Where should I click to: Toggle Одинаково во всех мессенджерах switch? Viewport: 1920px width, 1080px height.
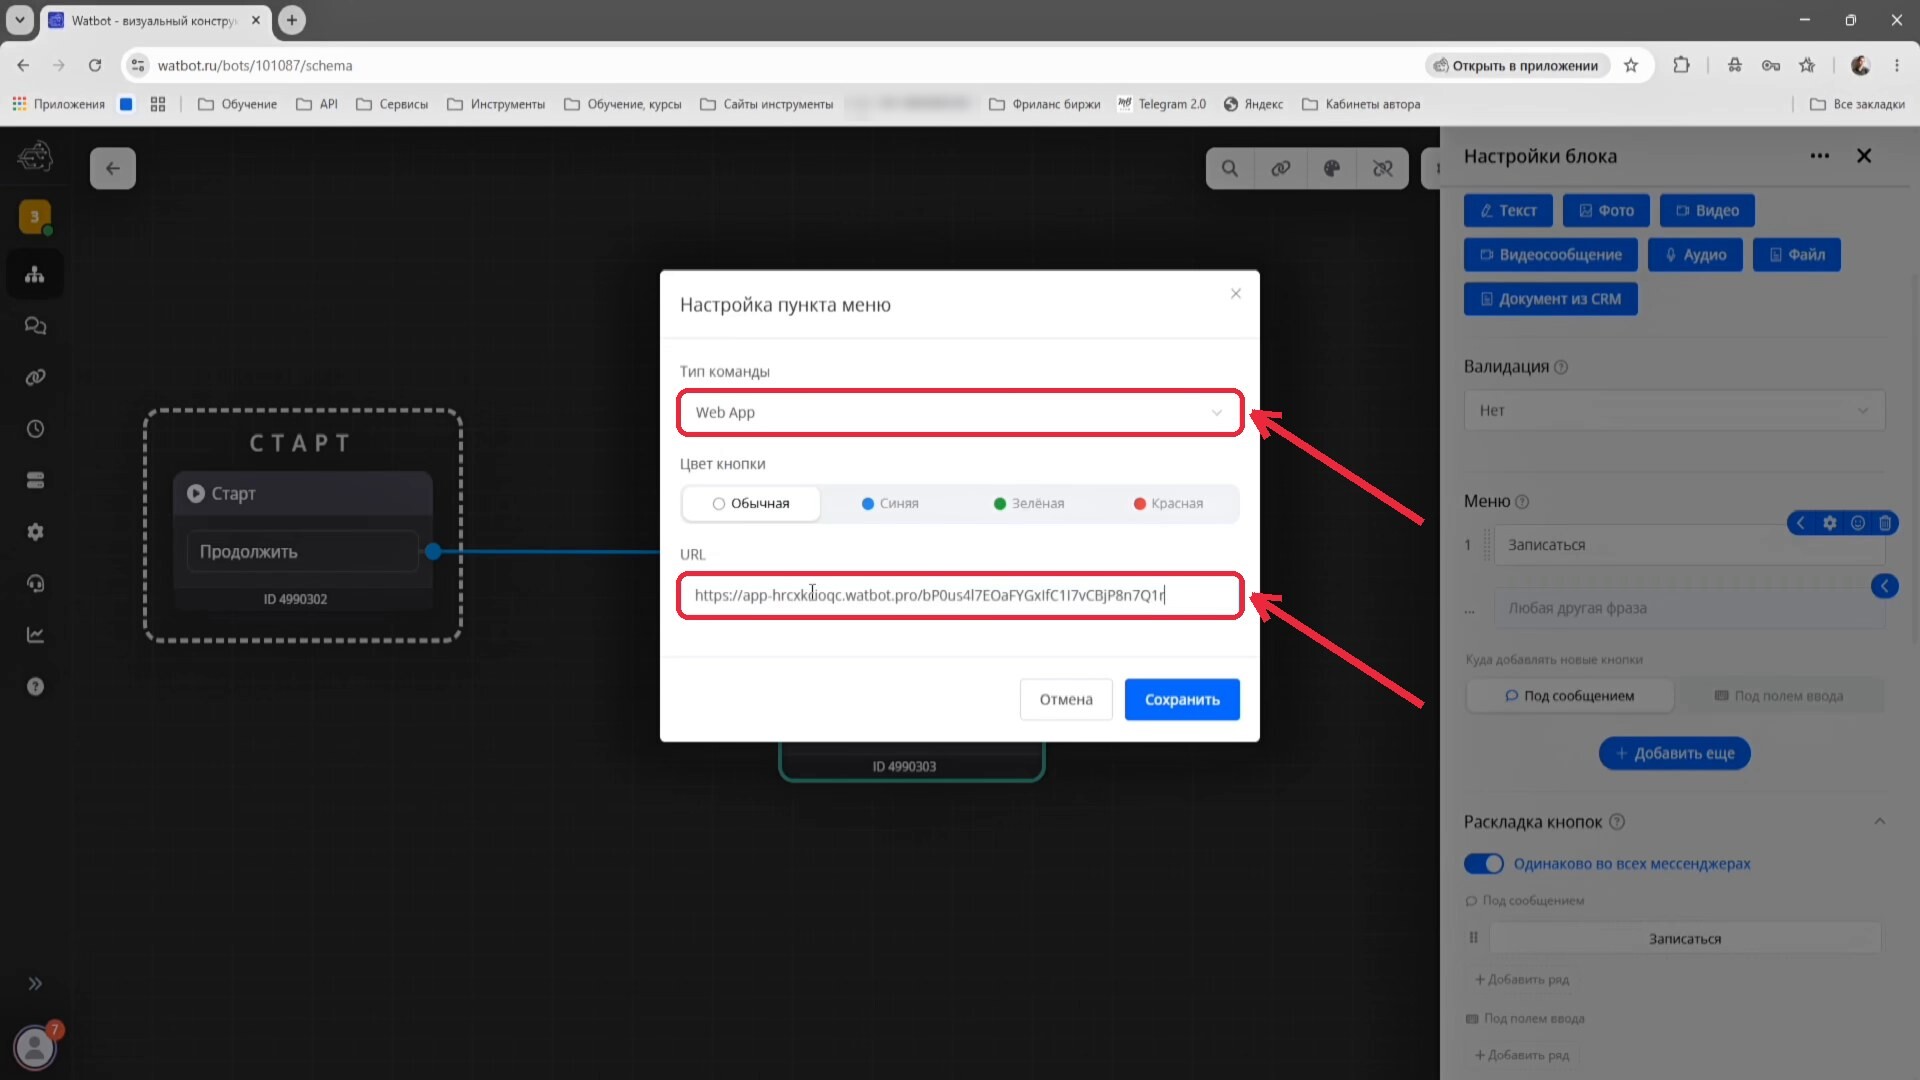click(1484, 863)
